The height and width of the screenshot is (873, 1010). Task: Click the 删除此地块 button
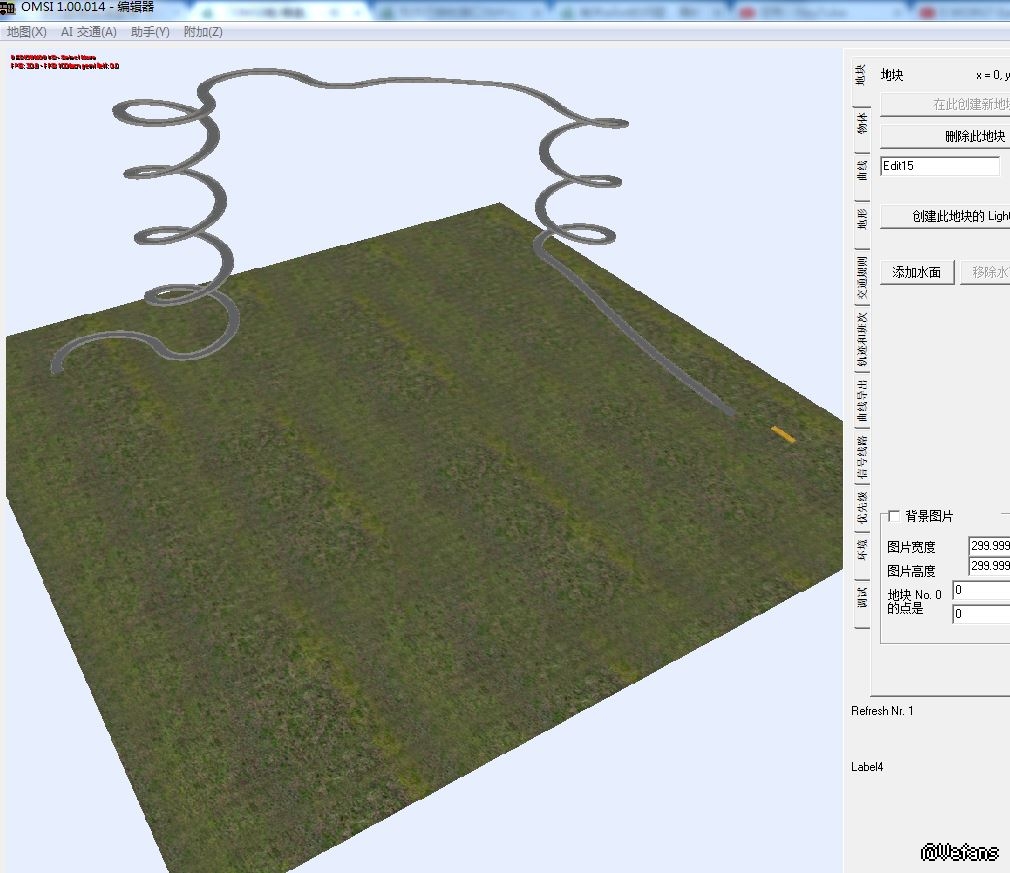point(945,136)
